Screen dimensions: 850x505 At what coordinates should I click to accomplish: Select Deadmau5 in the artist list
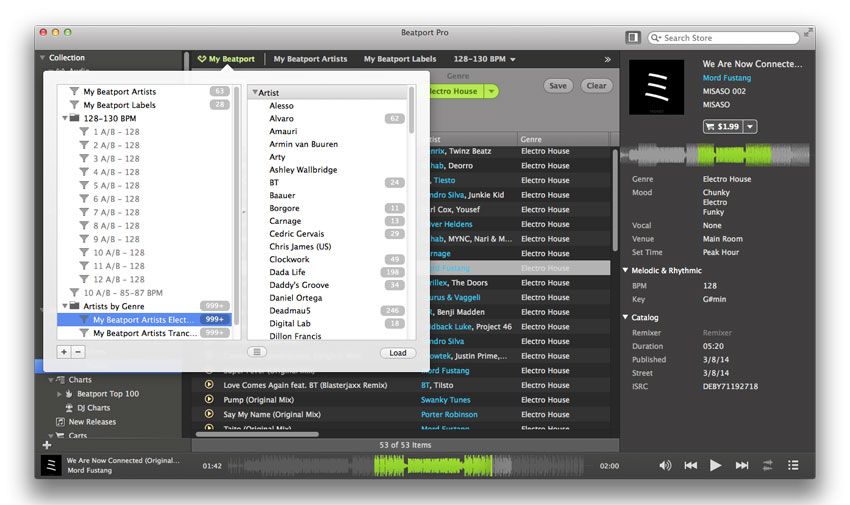290,310
